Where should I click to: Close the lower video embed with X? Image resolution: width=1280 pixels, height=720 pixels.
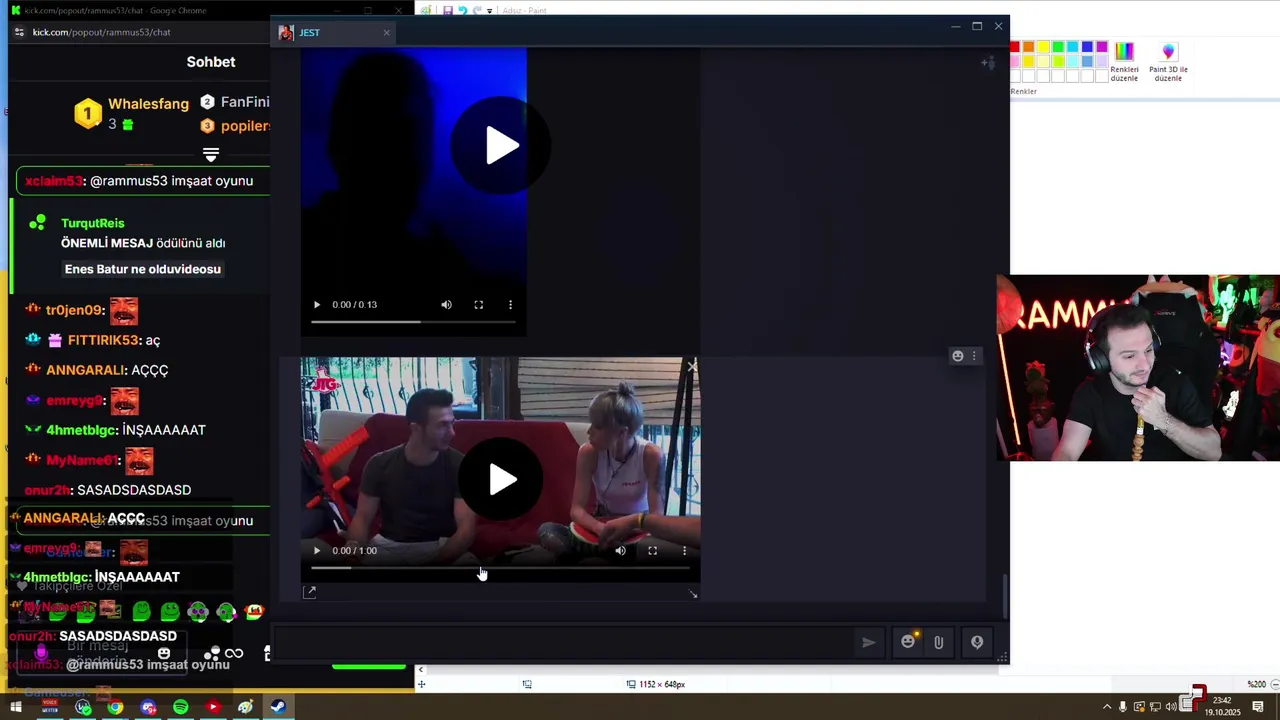point(692,366)
